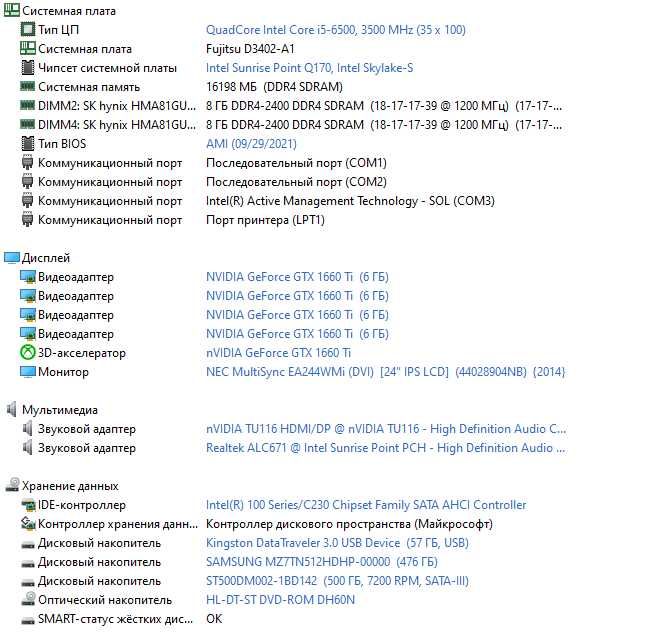Click the Системная плата section header icon
The image size is (653, 640).
coord(12,10)
